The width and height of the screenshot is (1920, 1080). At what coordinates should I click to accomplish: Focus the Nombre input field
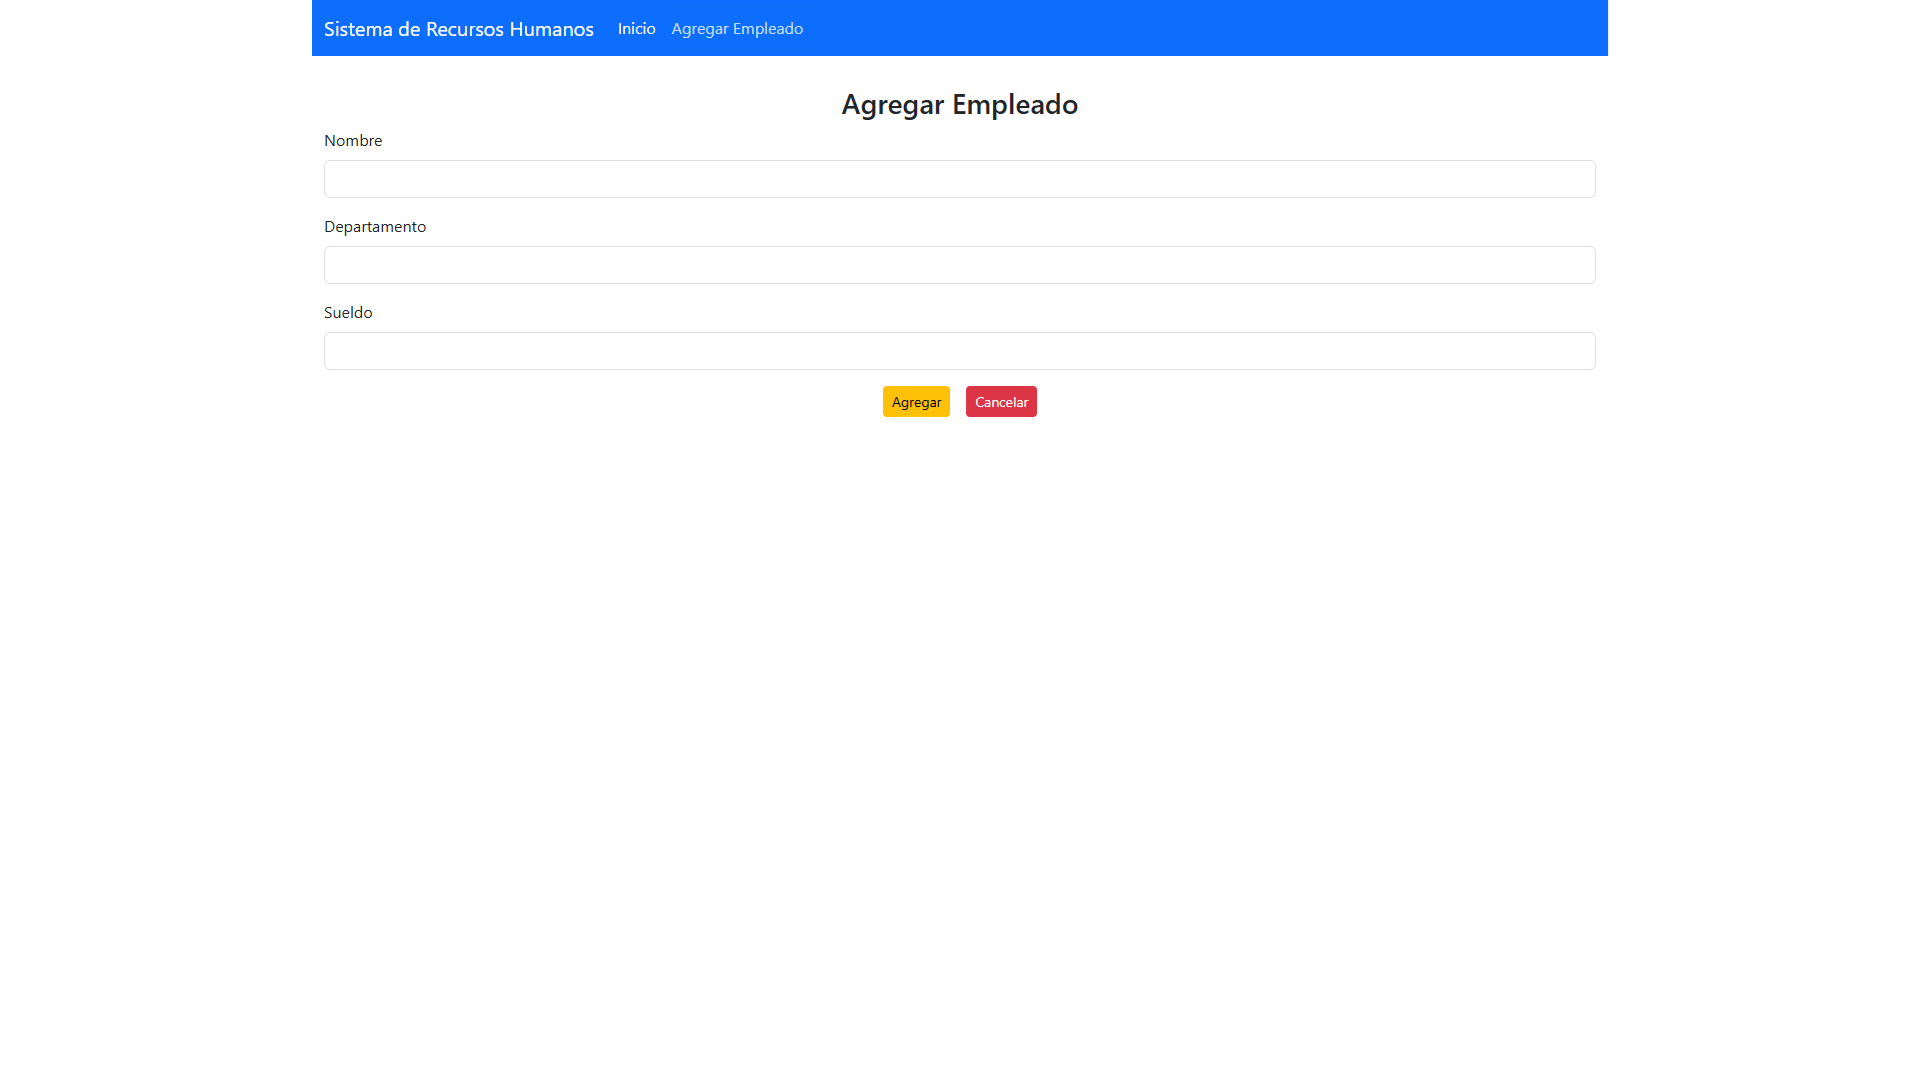pos(960,179)
